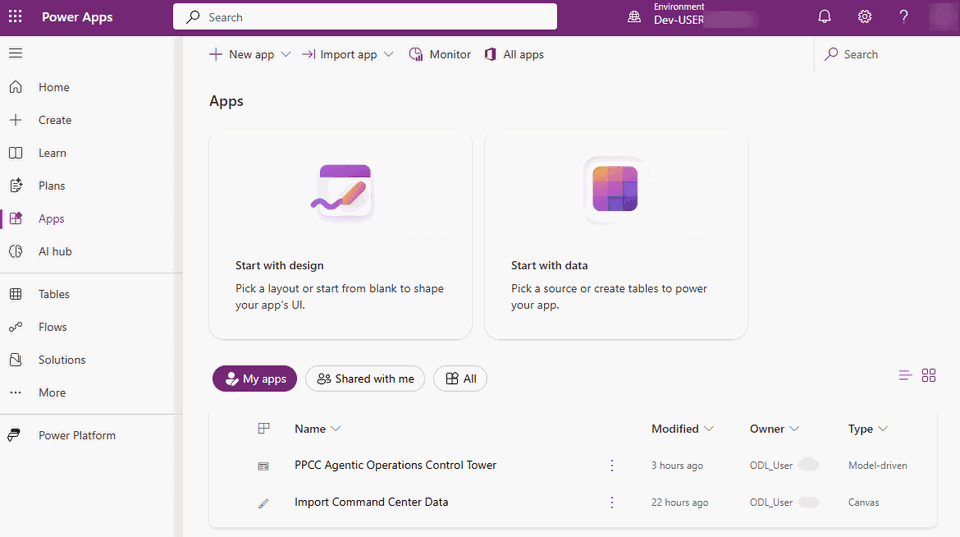Click the Start with design illustration
Viewport: 960px width, 537px height.
pos(342,192)
